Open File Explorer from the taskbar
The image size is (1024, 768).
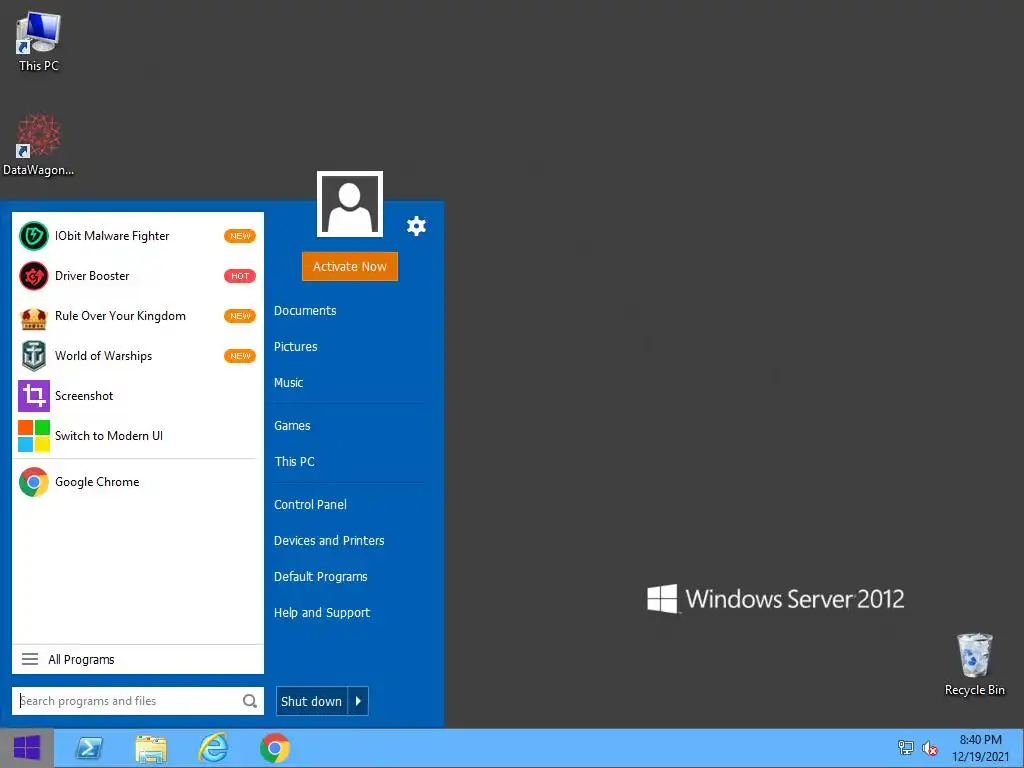[151, 748]
